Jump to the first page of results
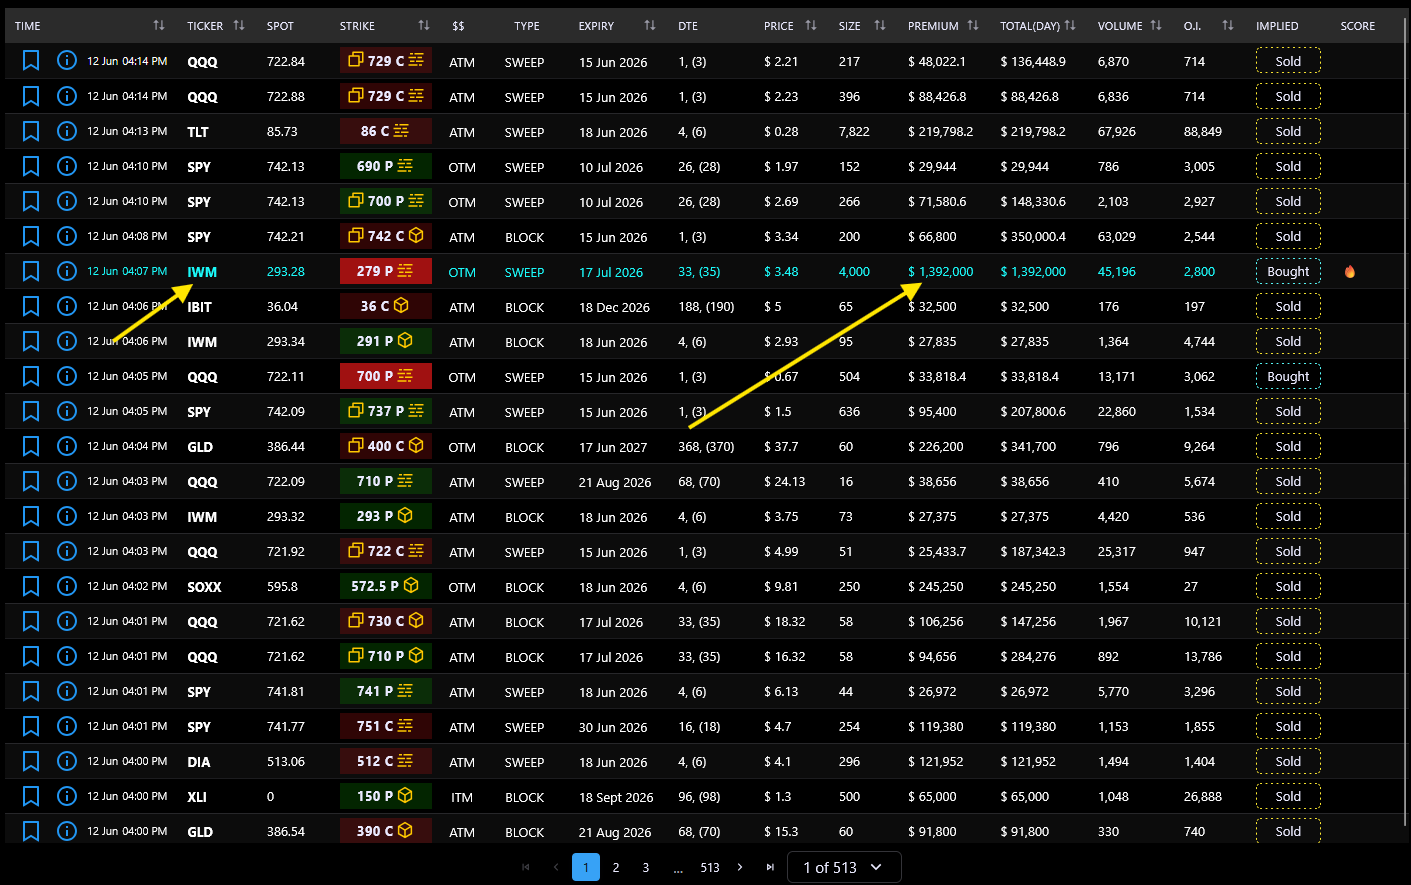1411x885 pixels. (x=526, y=867)
